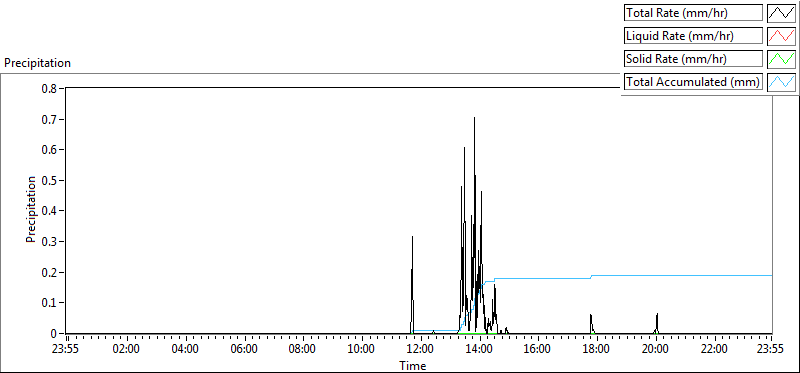Click the 0.8 y-axis maximum value
800x373 pixels.
coord(48,88)
